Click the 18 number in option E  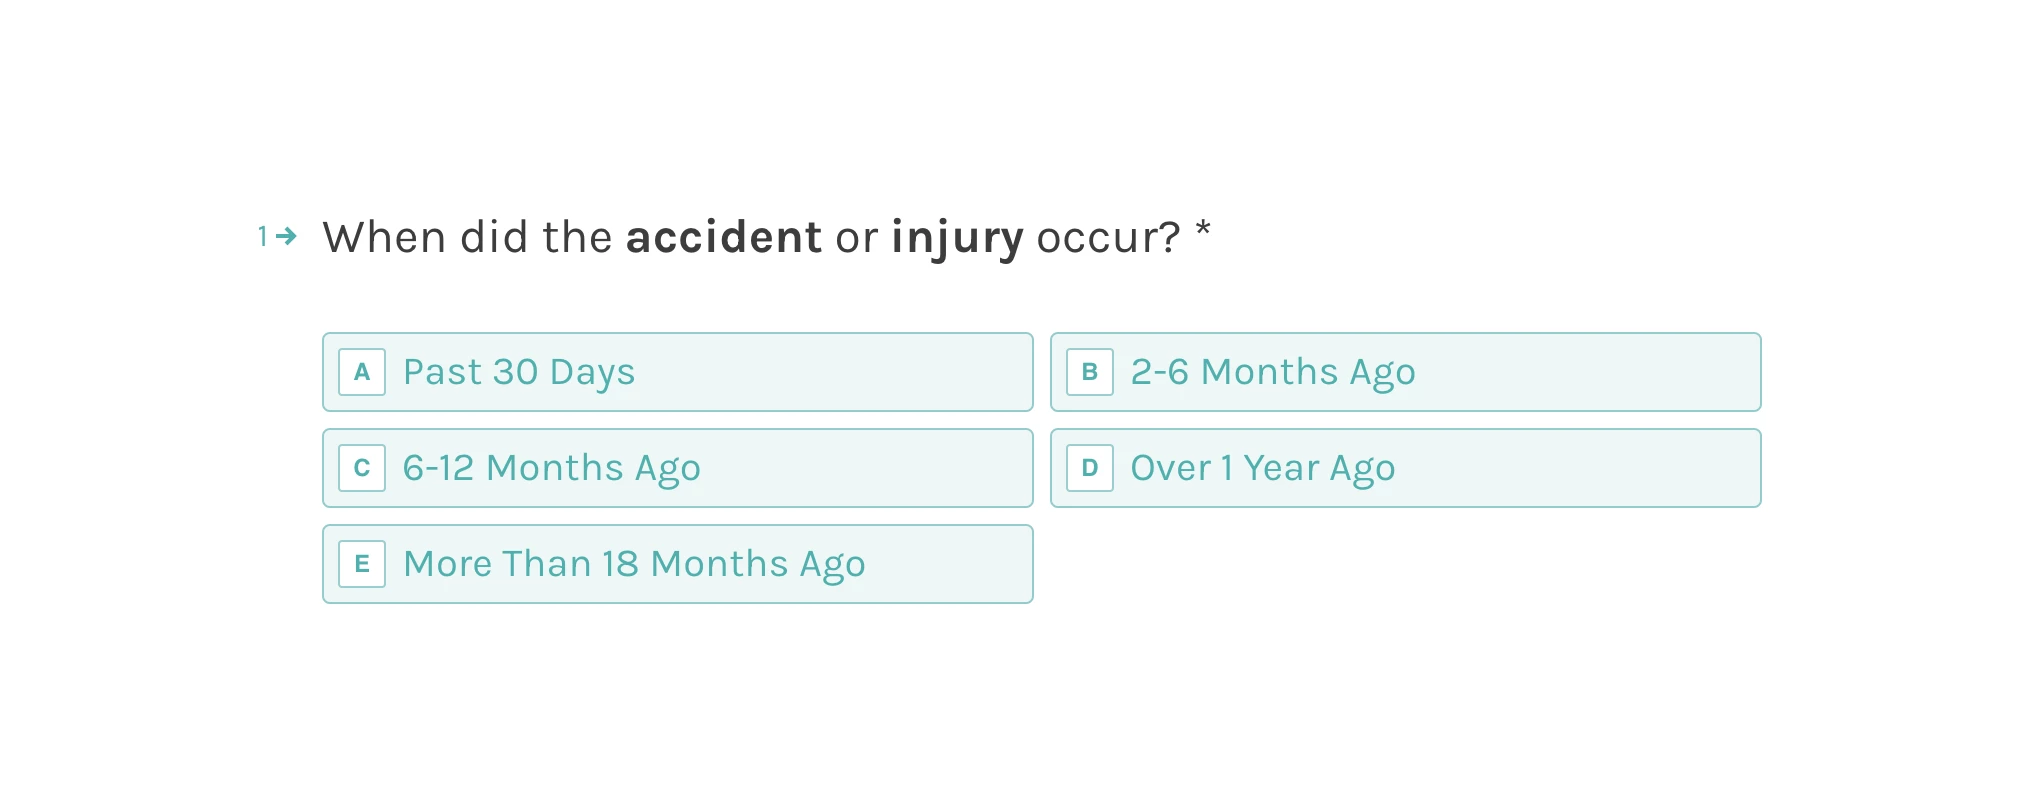click(x=620, y=564)
